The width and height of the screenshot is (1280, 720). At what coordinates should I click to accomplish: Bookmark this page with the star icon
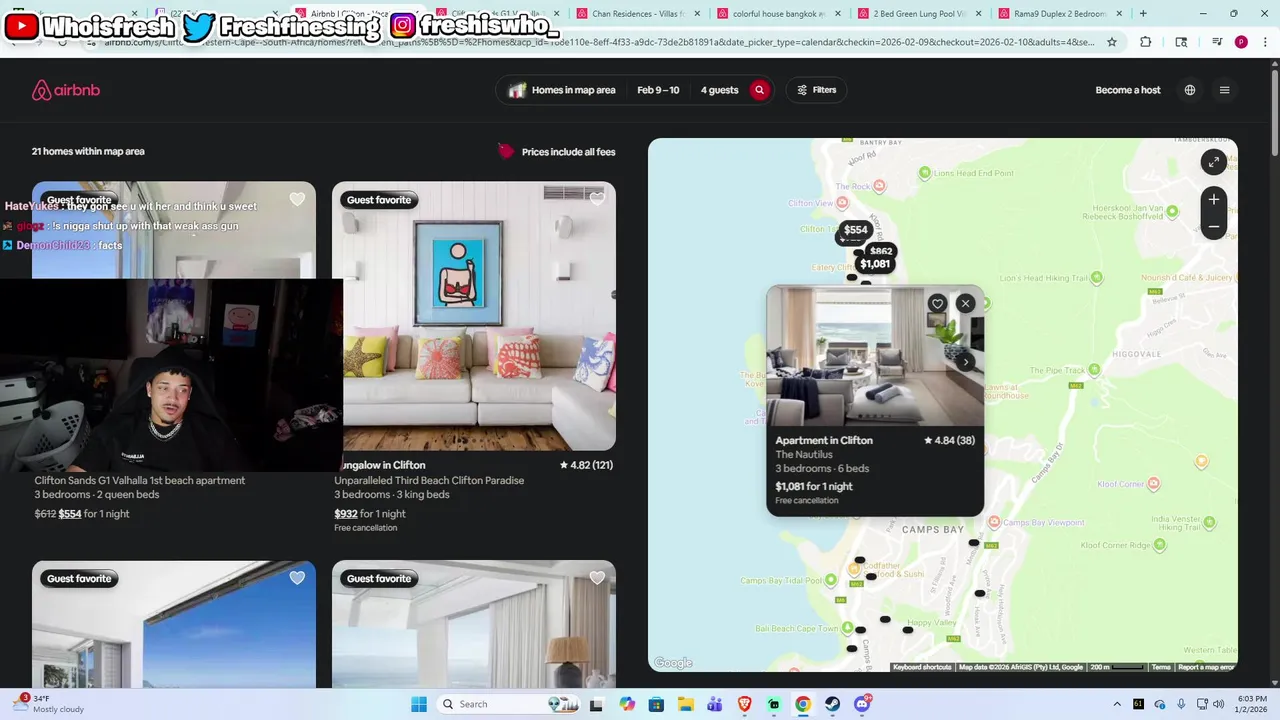tap(1111, 42)
